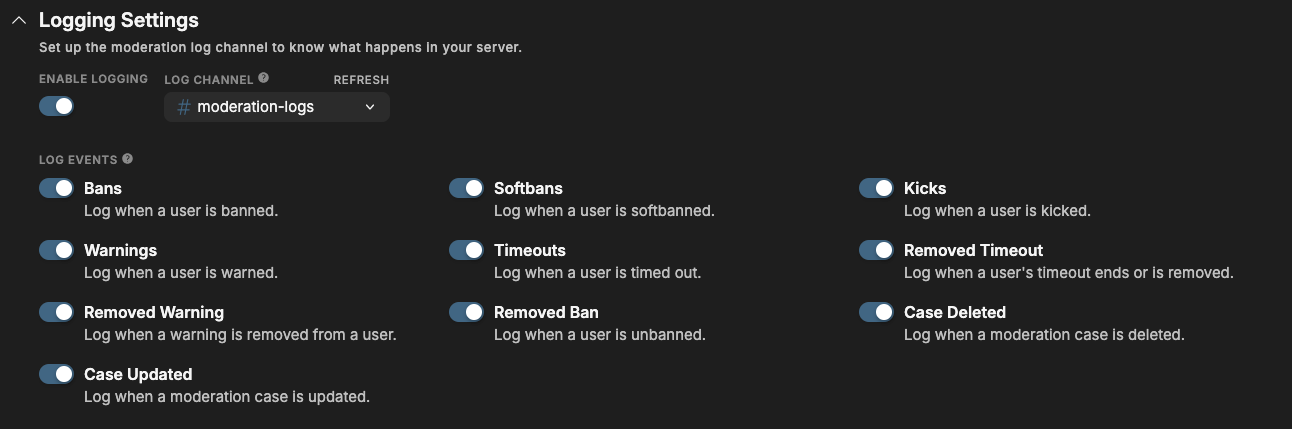The width and height of the screenshot is (1292, 429).
Task: Turn off the Removed Ban toggle
Action: [467, 312]
